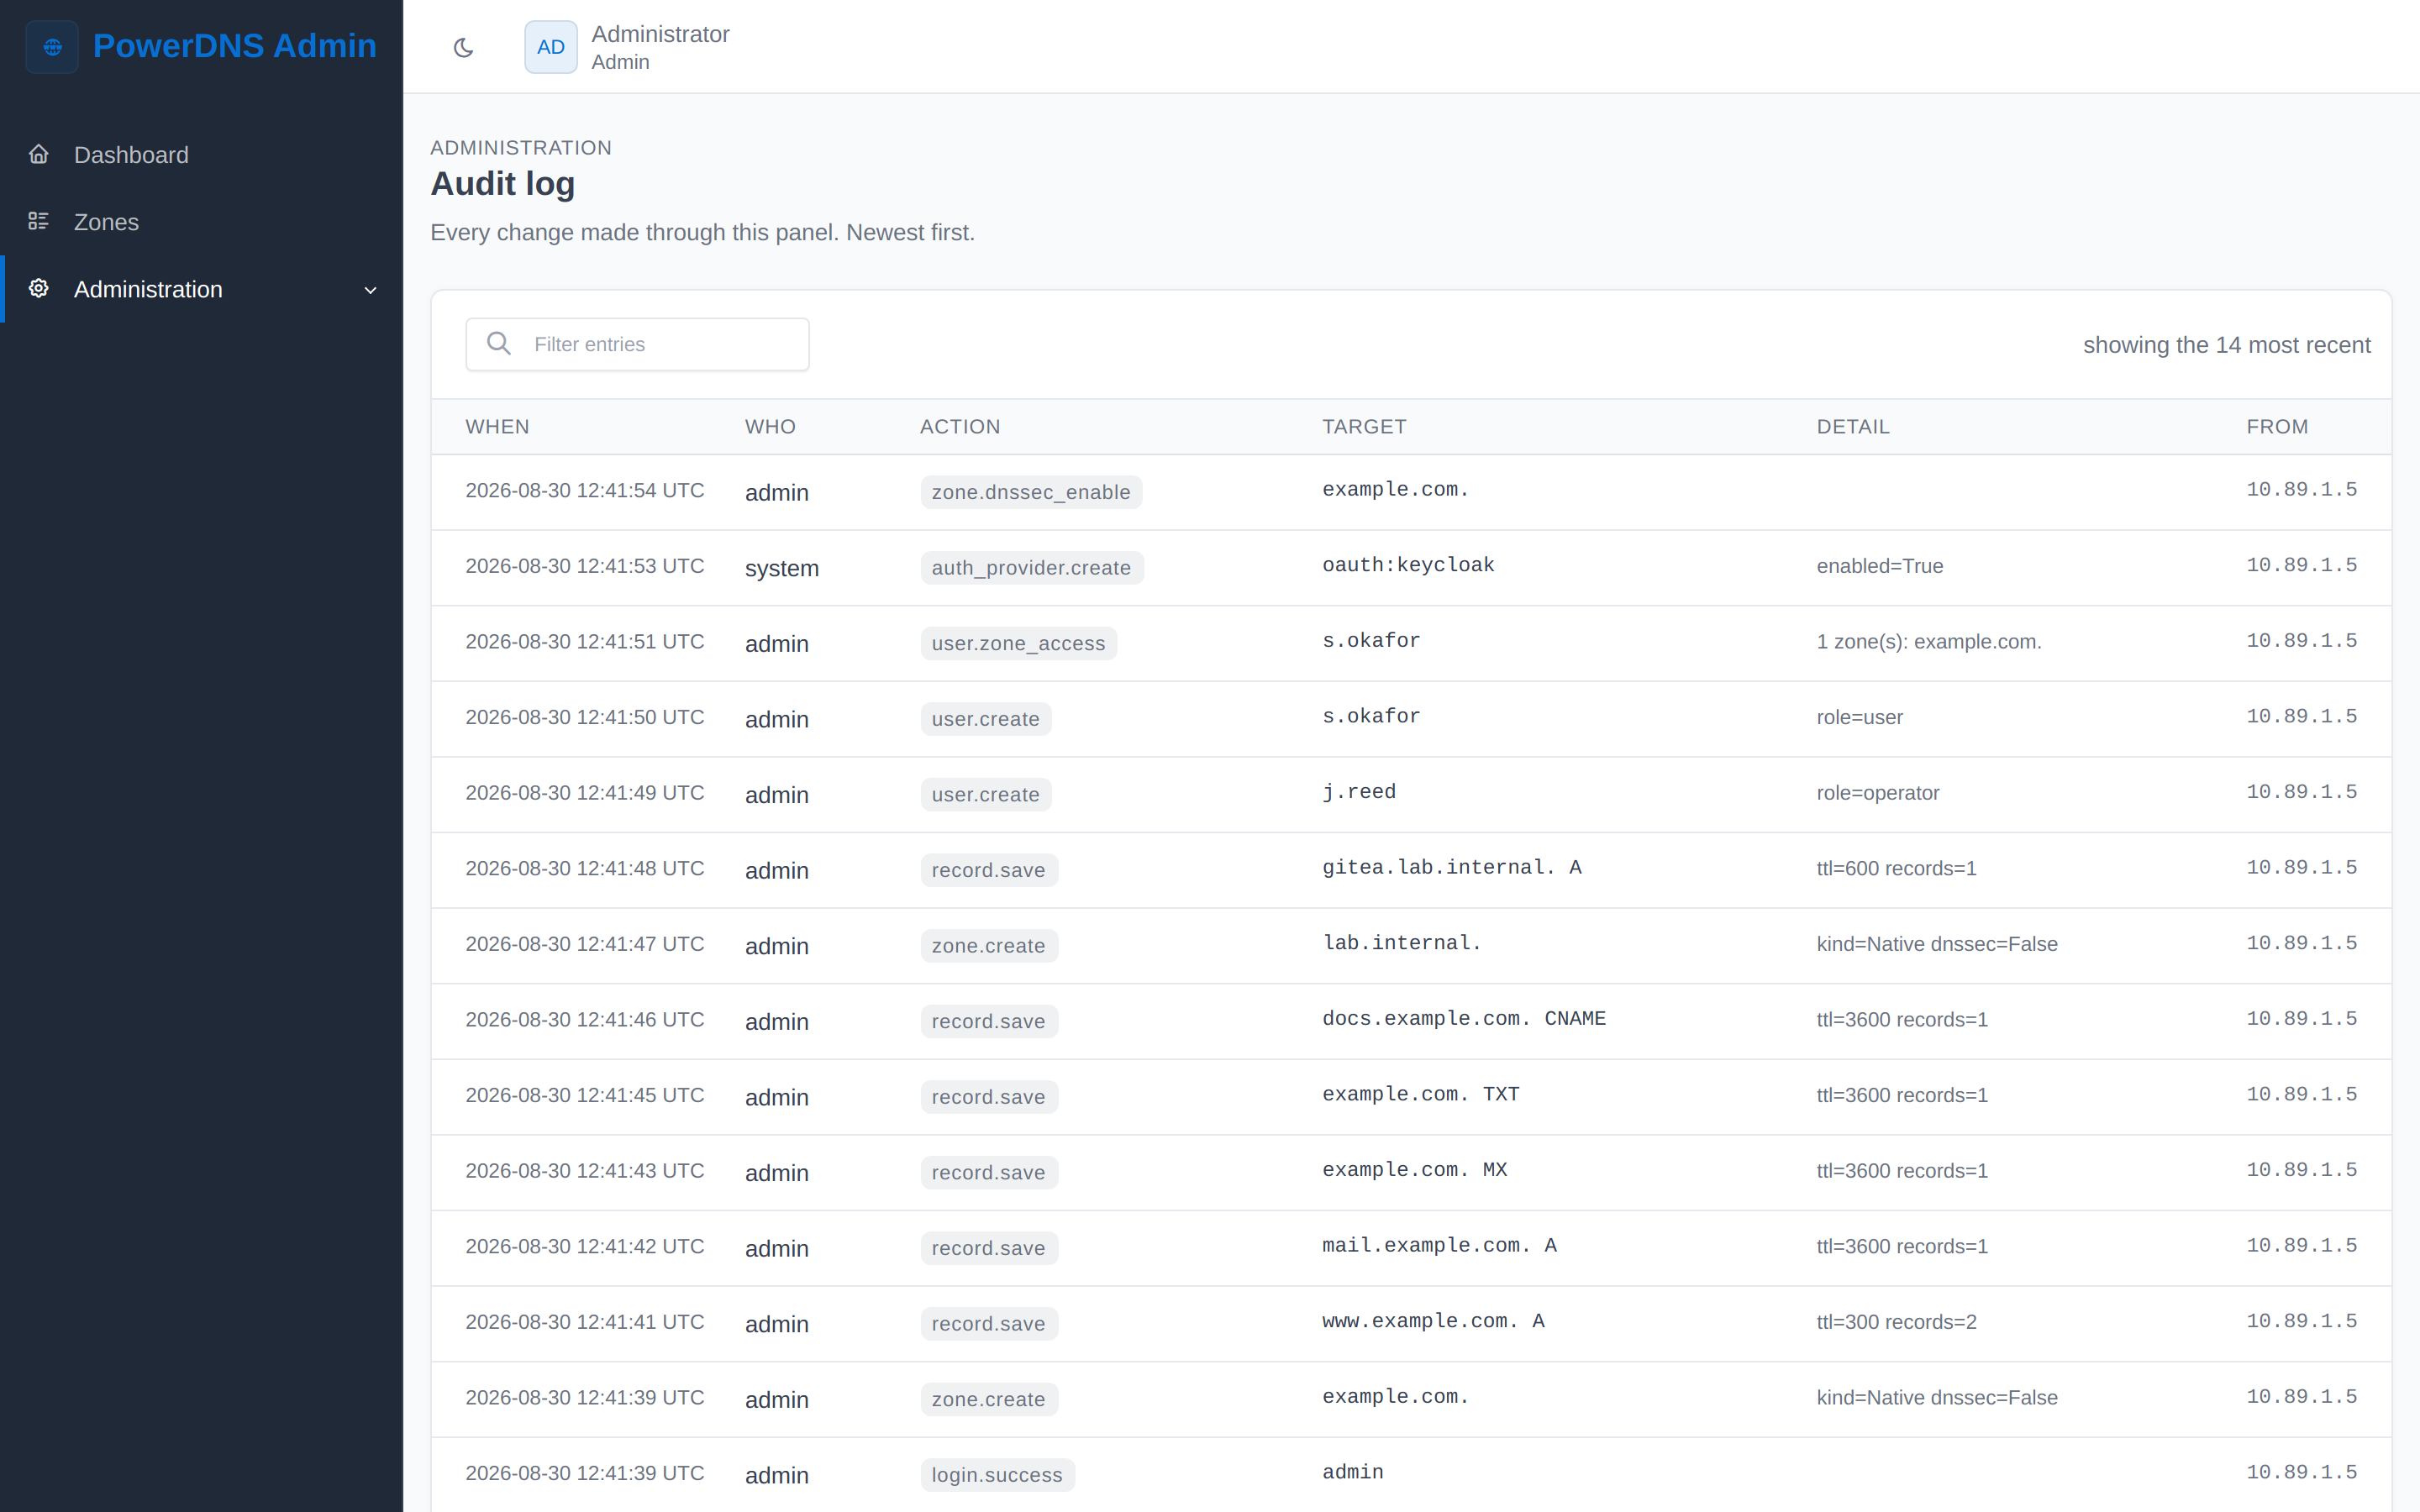The width and height of the screenshot is (2420, 1512).
Task: Click the docs.example.com. CNAME target
Action: tap(1464, 1018)
